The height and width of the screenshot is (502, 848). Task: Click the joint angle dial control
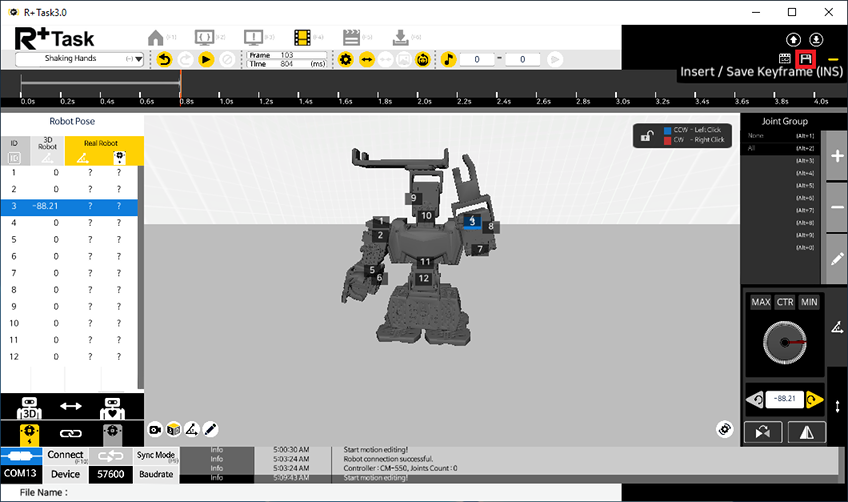point(783,343)
